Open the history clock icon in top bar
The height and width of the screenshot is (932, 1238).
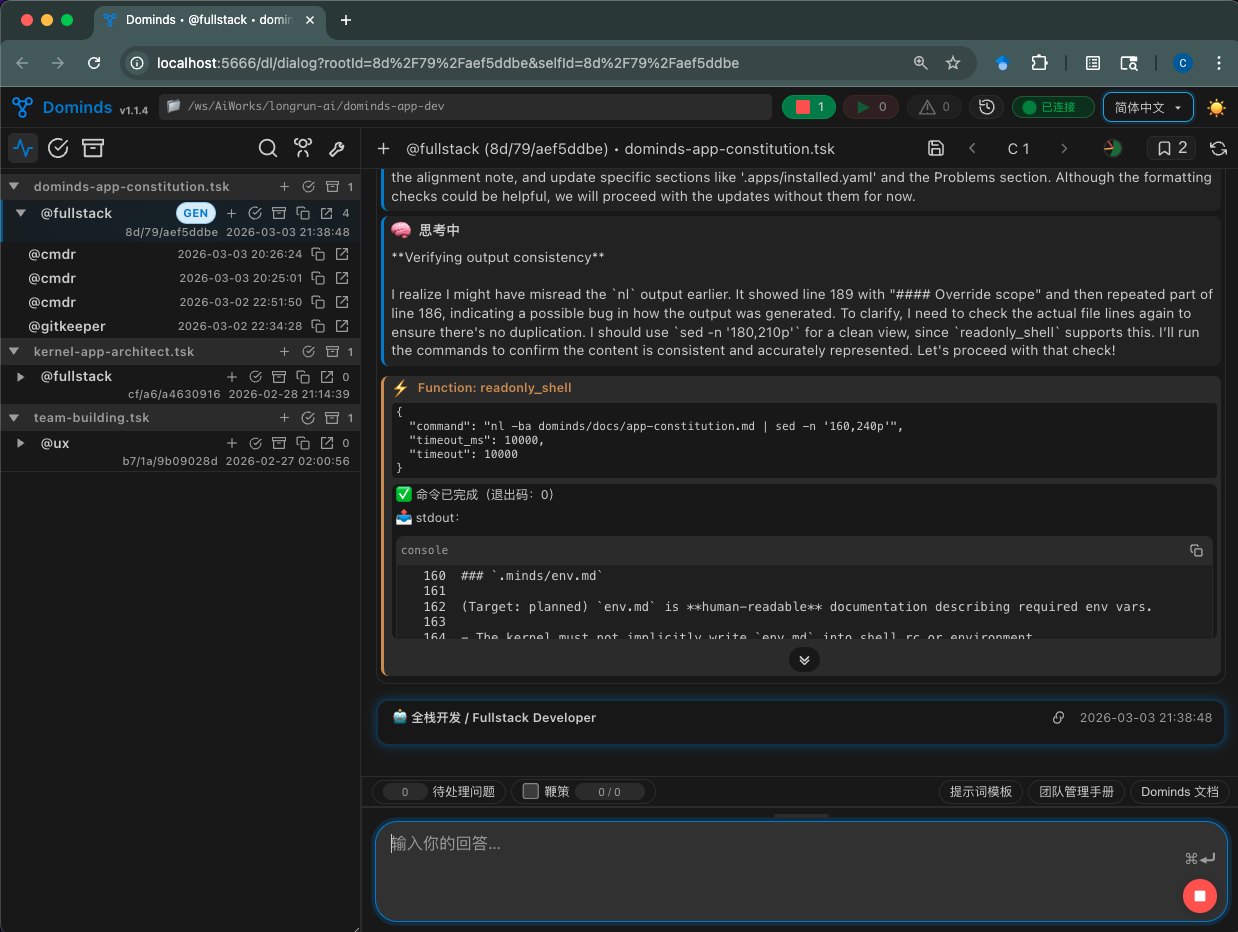[x=987, y=107]
